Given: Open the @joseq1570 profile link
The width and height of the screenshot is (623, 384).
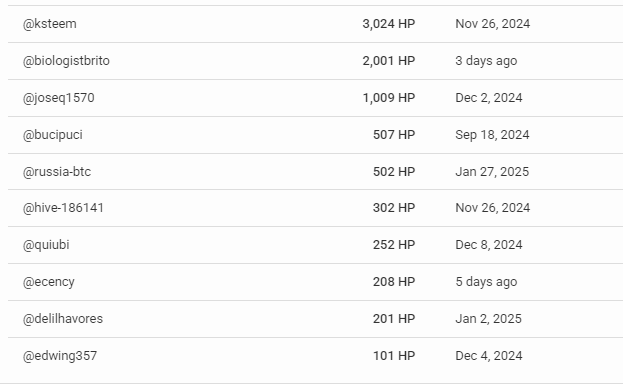Looking at the screenshot, I should tap(58, 98).
